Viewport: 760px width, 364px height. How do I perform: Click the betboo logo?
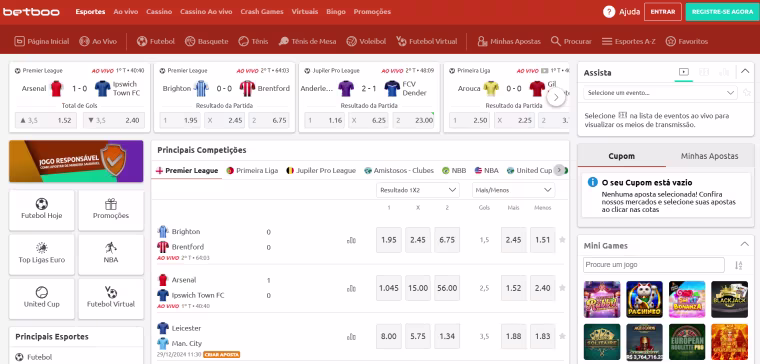[31, 12]
